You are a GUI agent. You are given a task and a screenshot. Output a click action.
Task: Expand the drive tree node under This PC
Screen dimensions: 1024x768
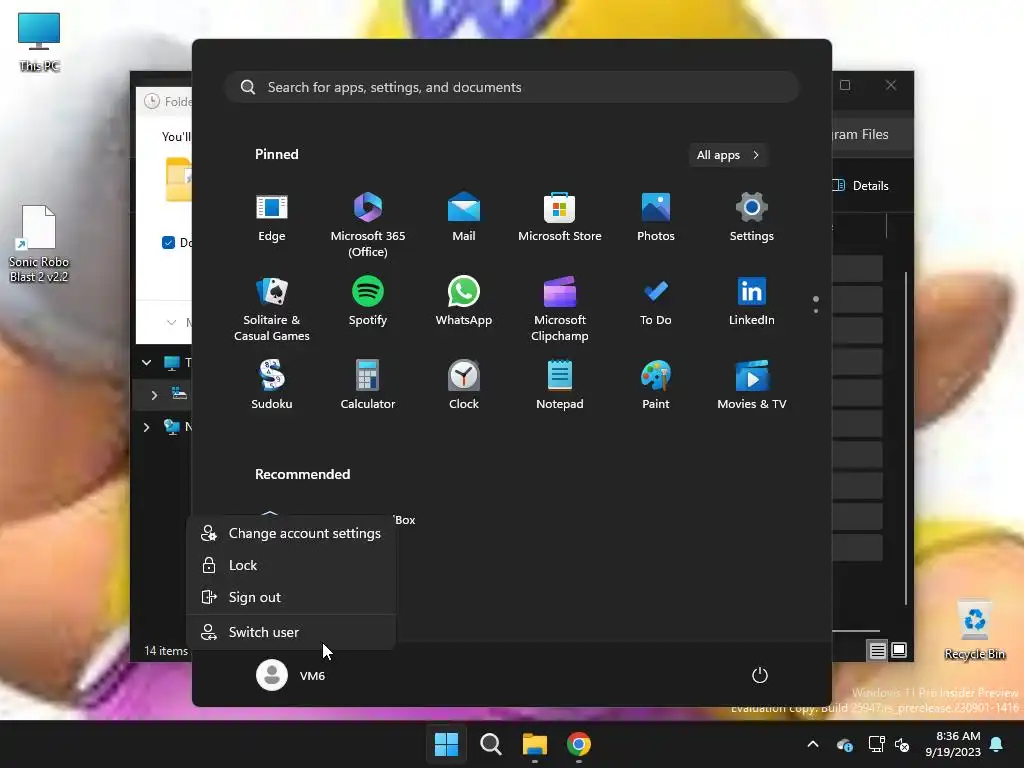pos(154,395)
